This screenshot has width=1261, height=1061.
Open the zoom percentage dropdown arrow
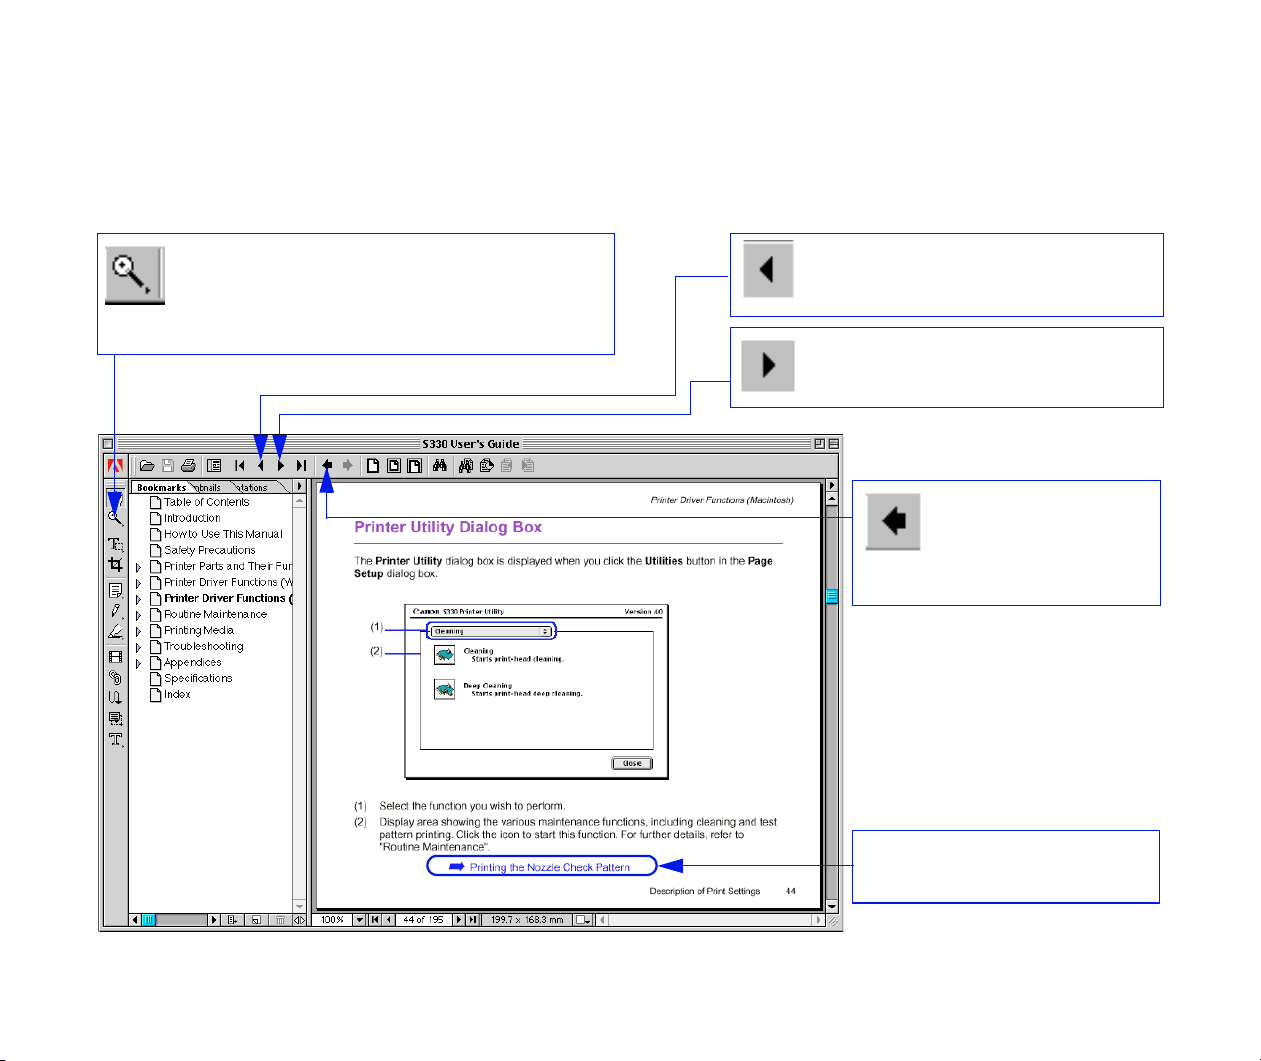360,920
